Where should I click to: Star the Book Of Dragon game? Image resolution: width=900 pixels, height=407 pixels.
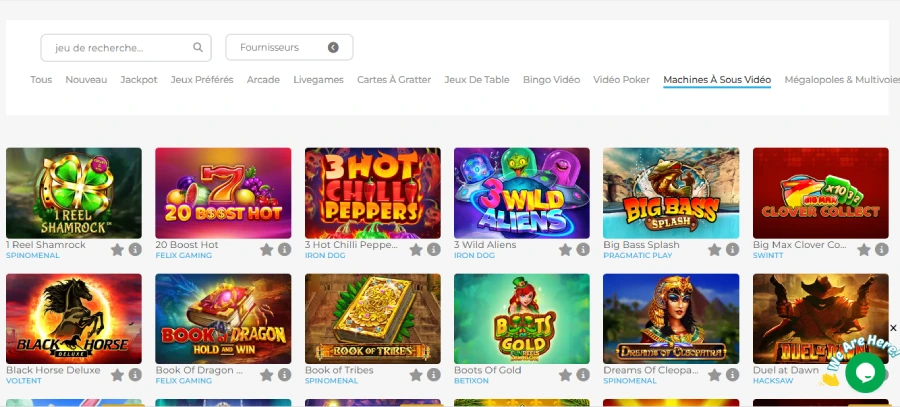tap(266, 375)
